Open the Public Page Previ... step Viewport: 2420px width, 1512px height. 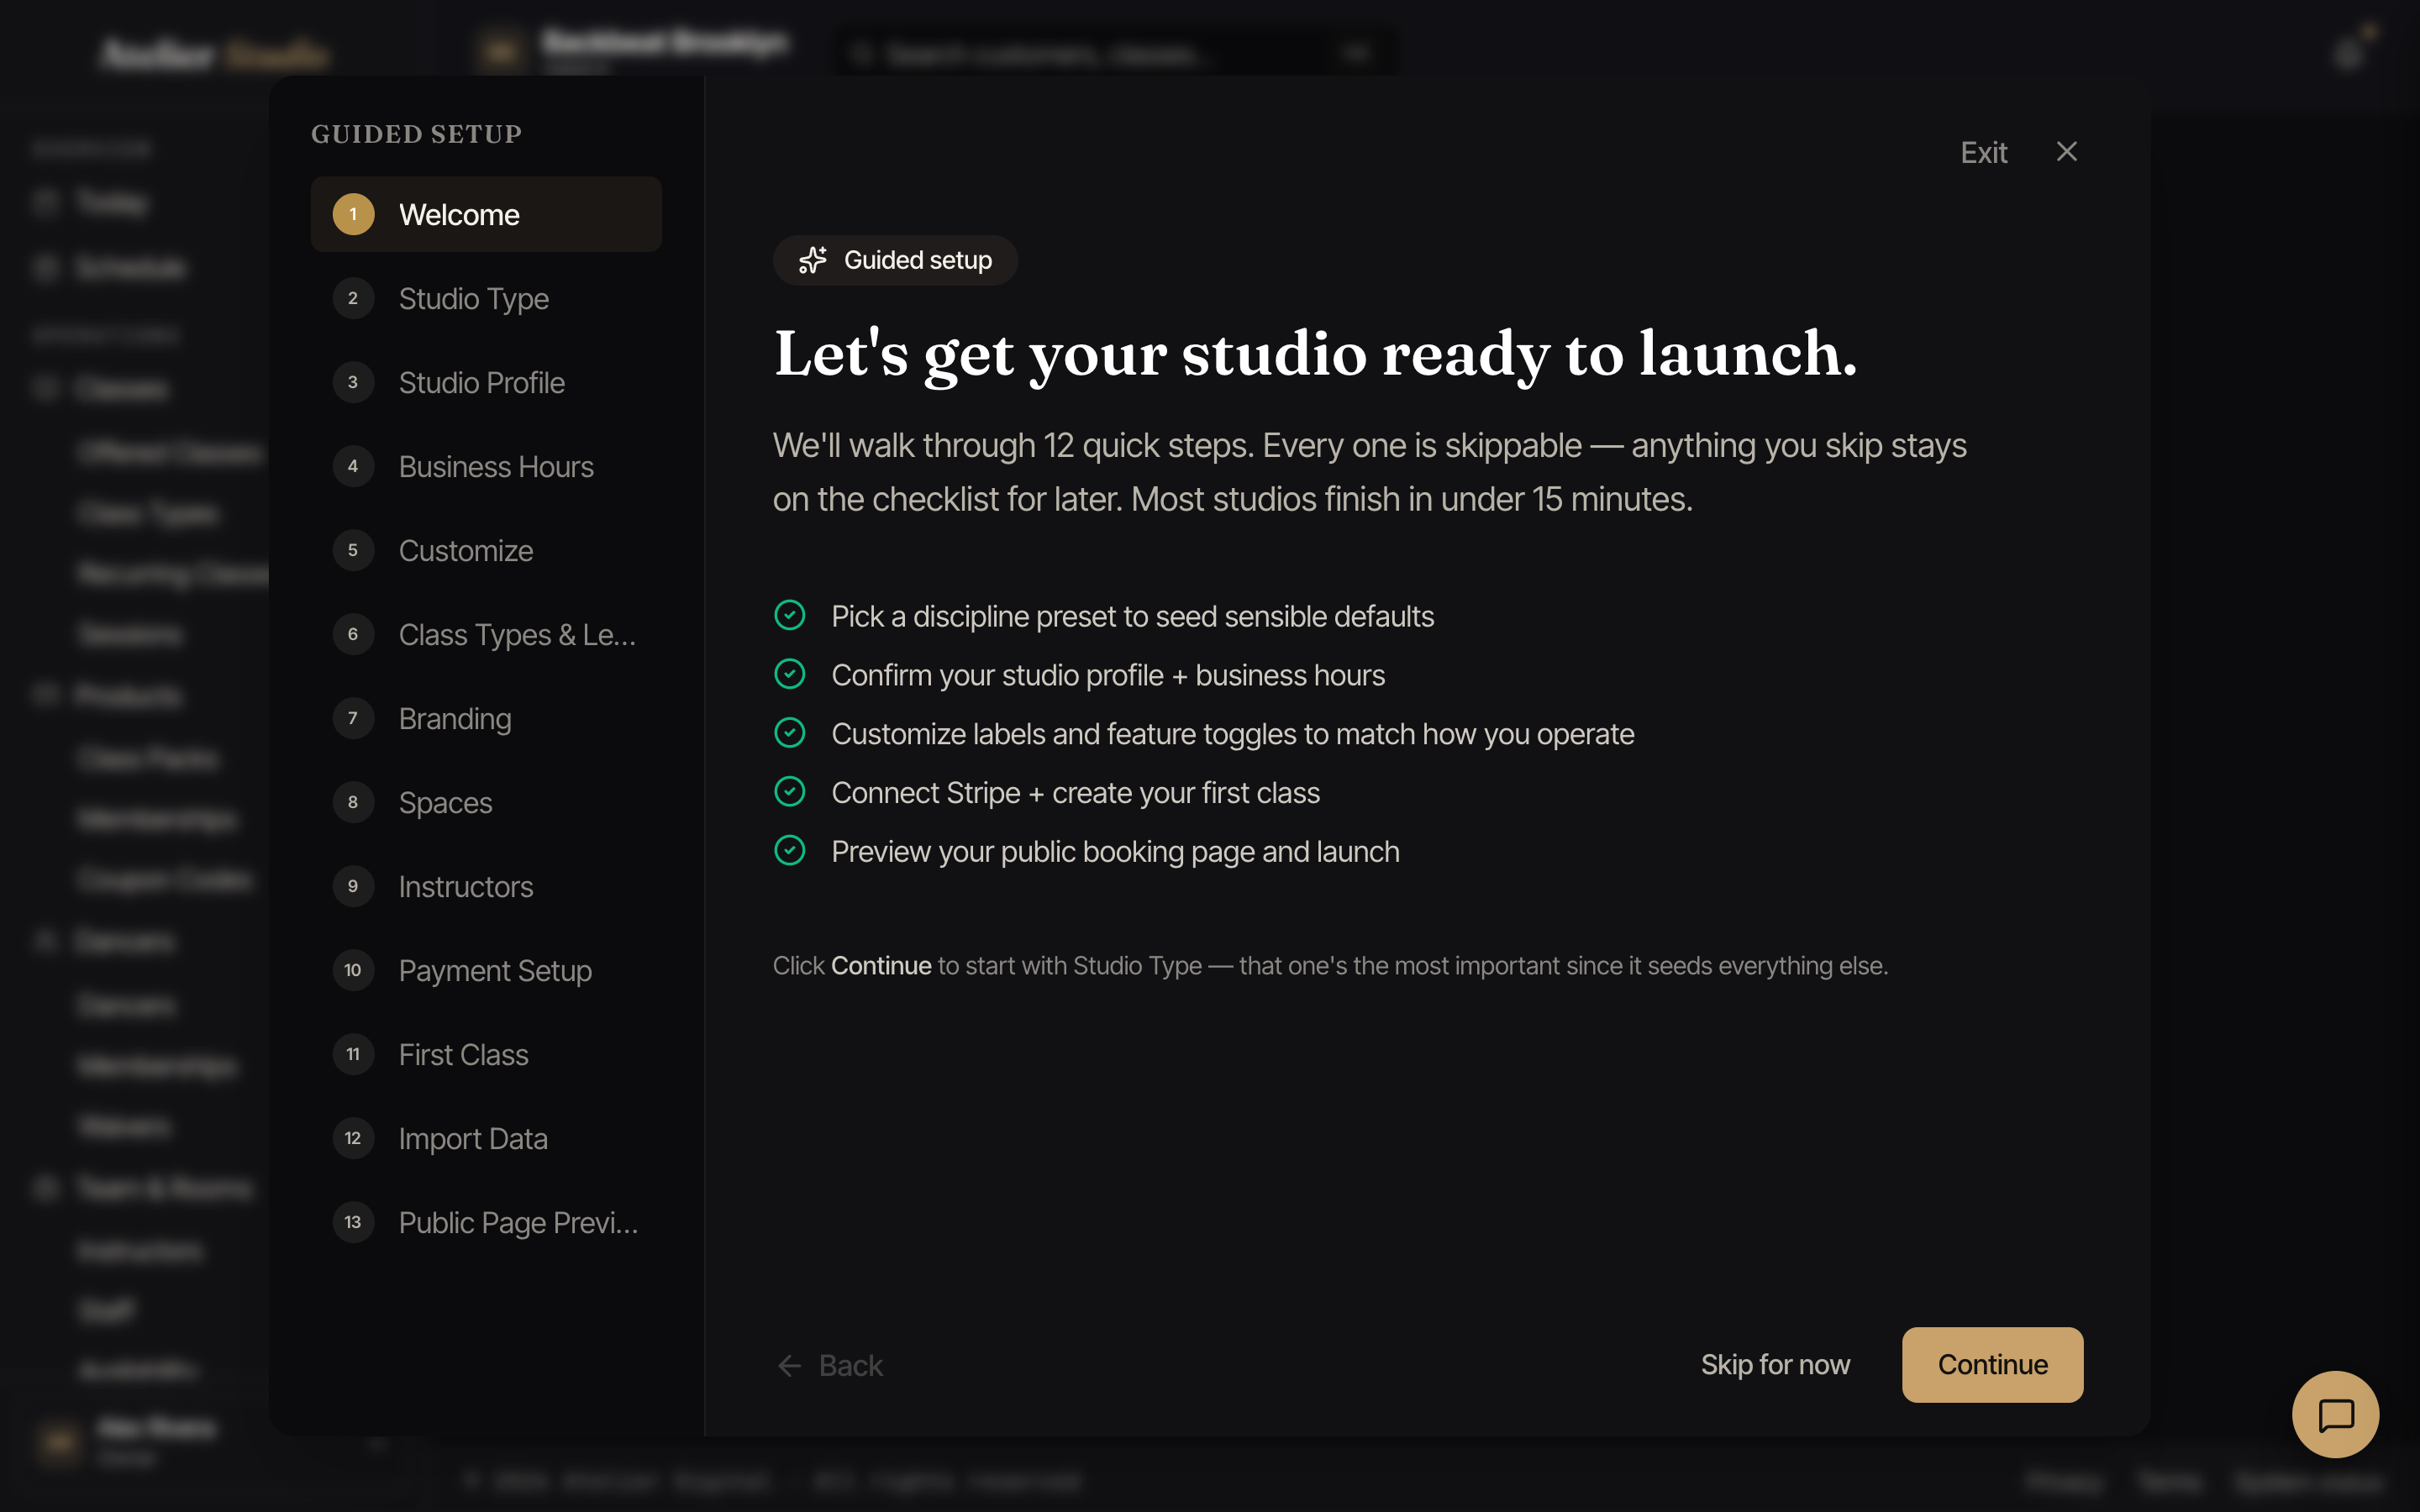click(486, 1222)
